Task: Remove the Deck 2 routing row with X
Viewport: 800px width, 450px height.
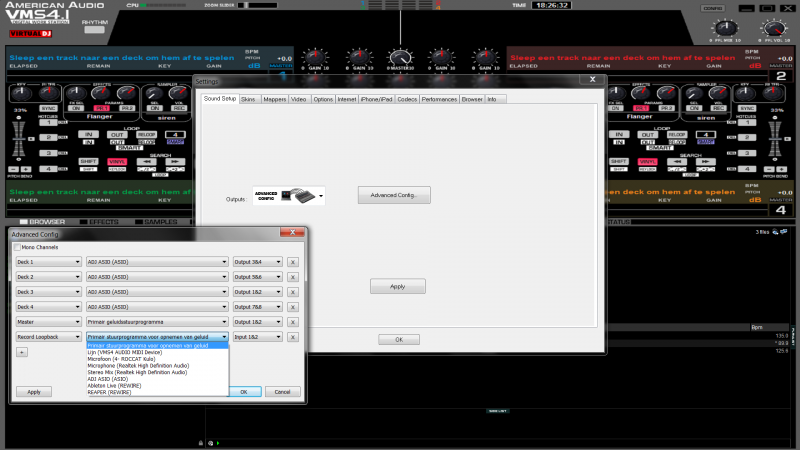Action: coord(293,277)
